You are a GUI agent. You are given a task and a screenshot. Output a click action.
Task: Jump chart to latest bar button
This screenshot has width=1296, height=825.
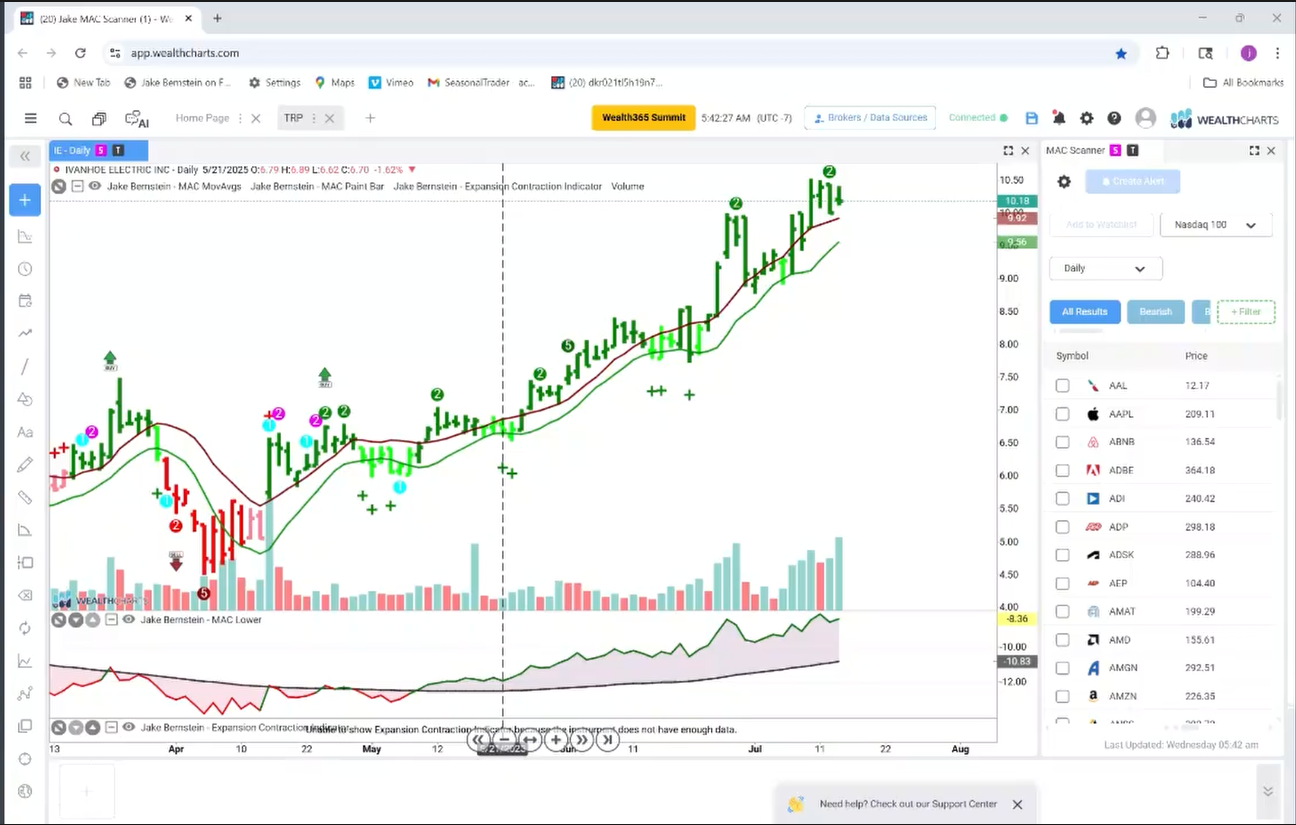(606, 740)
